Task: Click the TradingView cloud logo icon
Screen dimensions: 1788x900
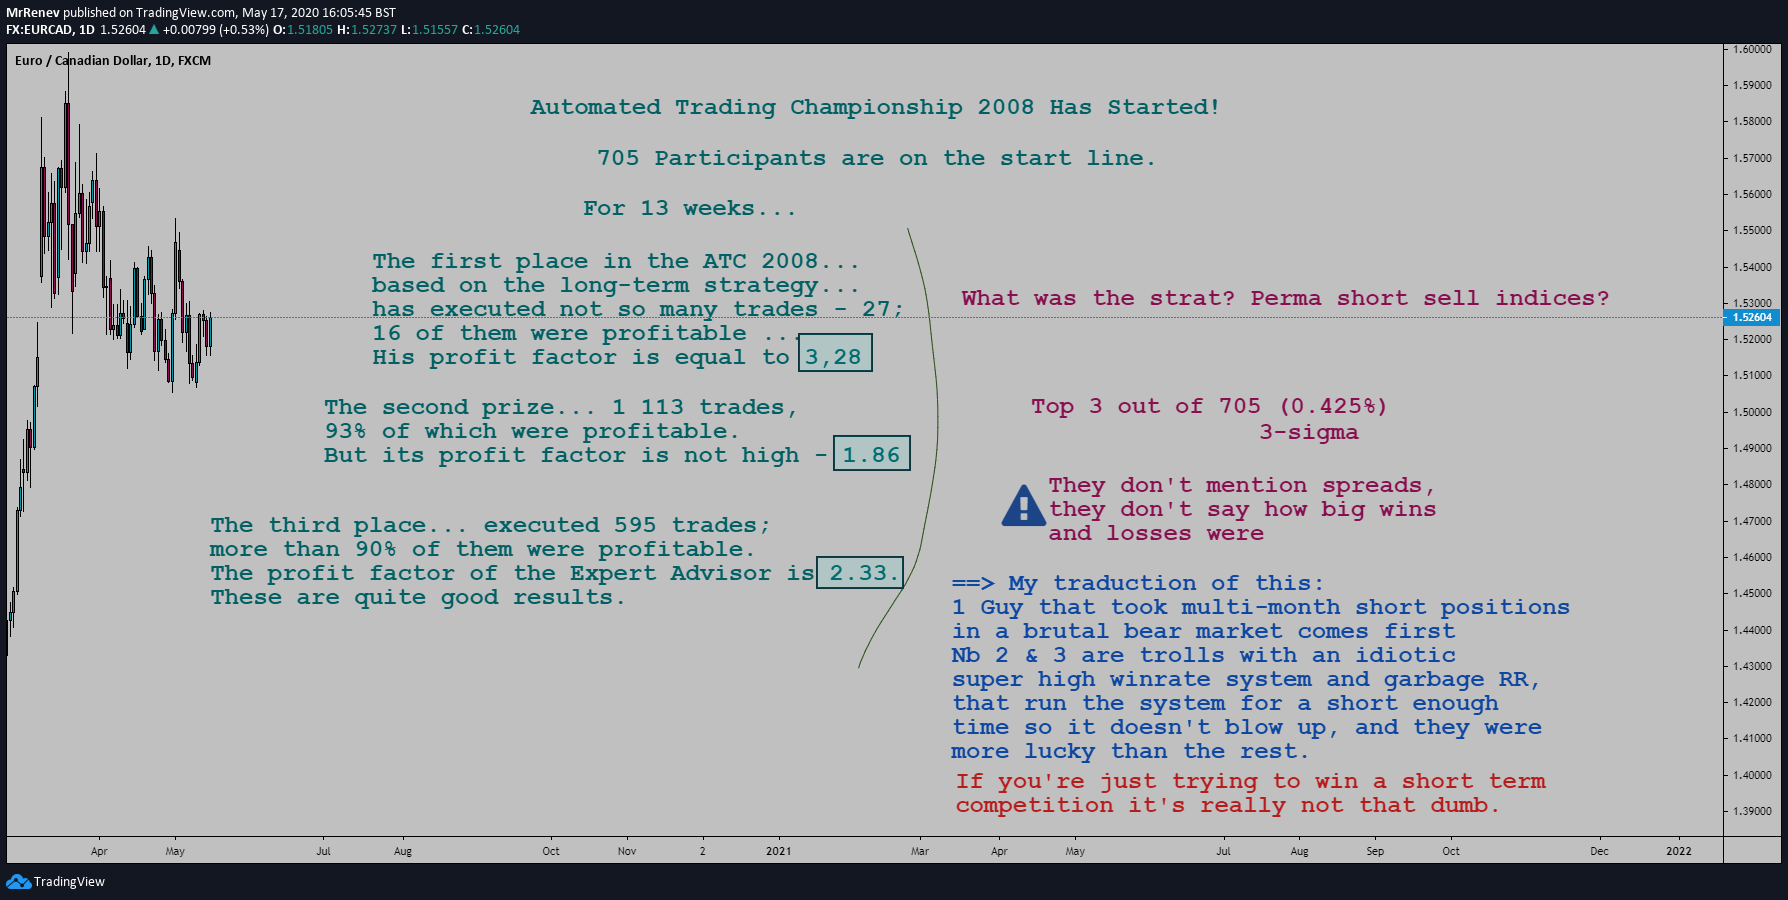Action: pyautogui.click(x=18, y=881)
